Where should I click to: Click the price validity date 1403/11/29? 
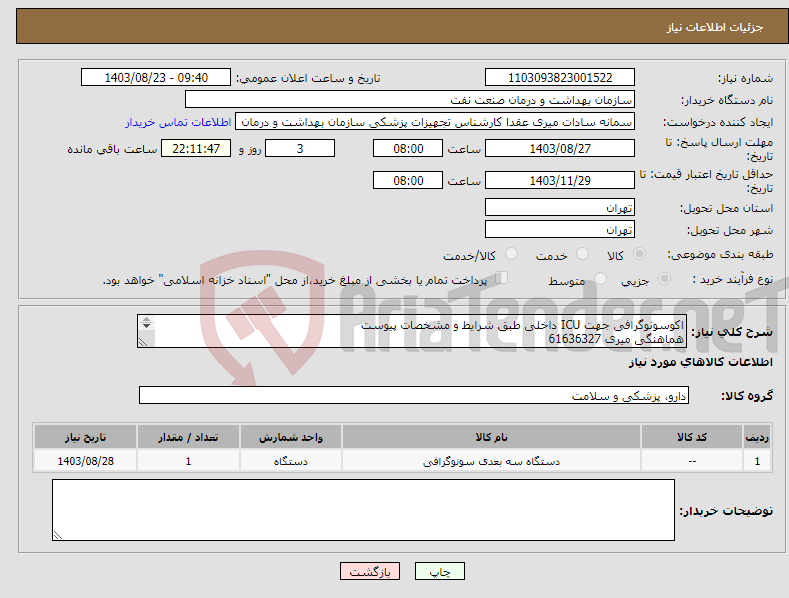coord(560,180)
